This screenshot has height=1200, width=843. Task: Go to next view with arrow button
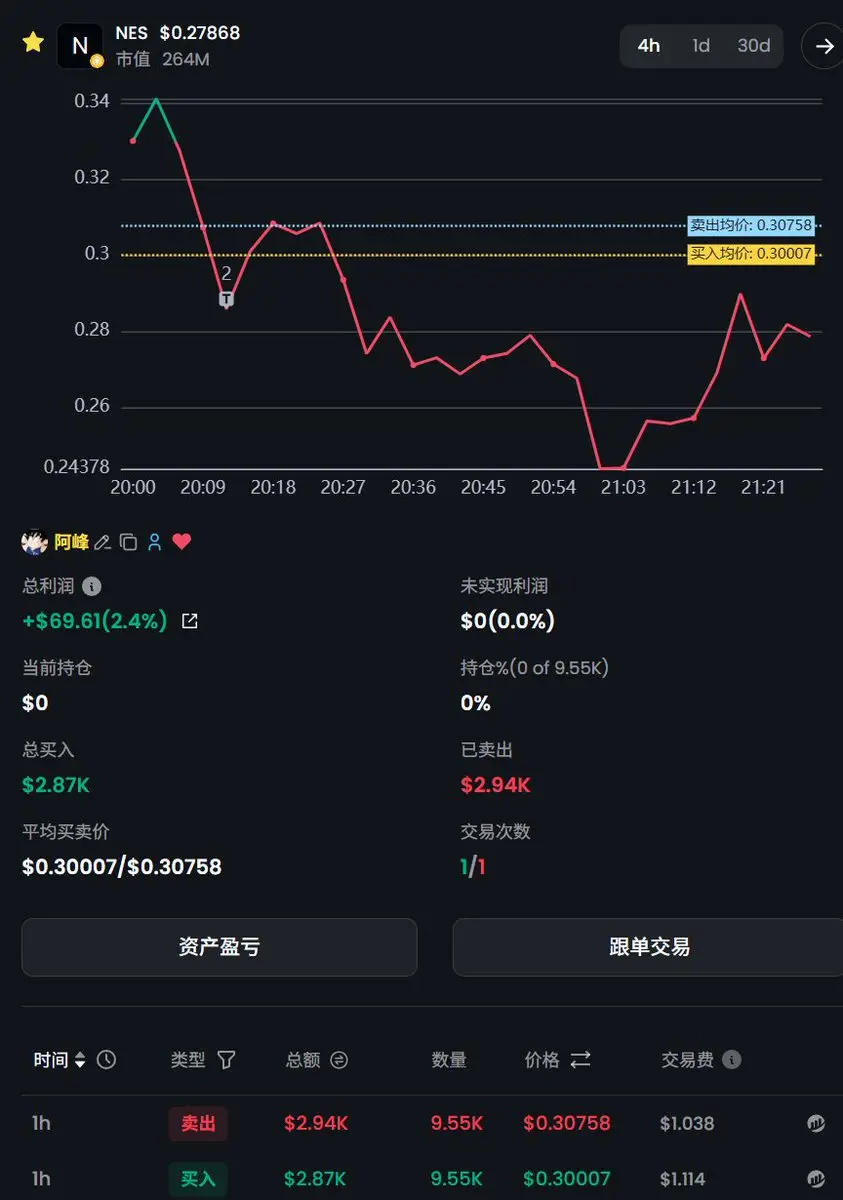pos(824,46)
